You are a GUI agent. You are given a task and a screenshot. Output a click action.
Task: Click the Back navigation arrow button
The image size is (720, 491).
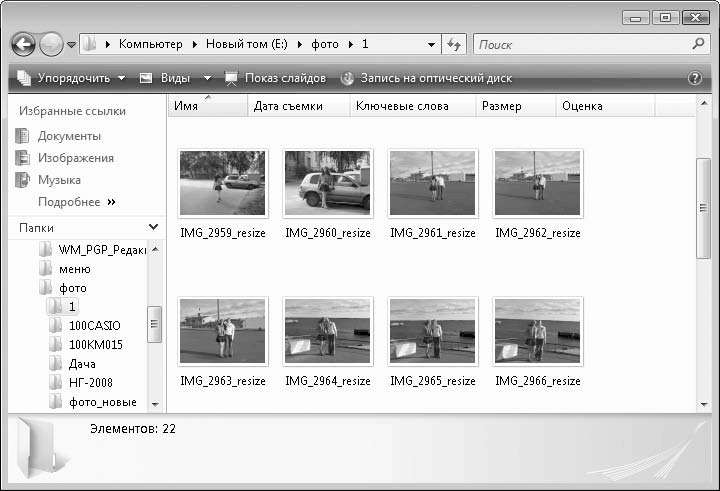24,45
